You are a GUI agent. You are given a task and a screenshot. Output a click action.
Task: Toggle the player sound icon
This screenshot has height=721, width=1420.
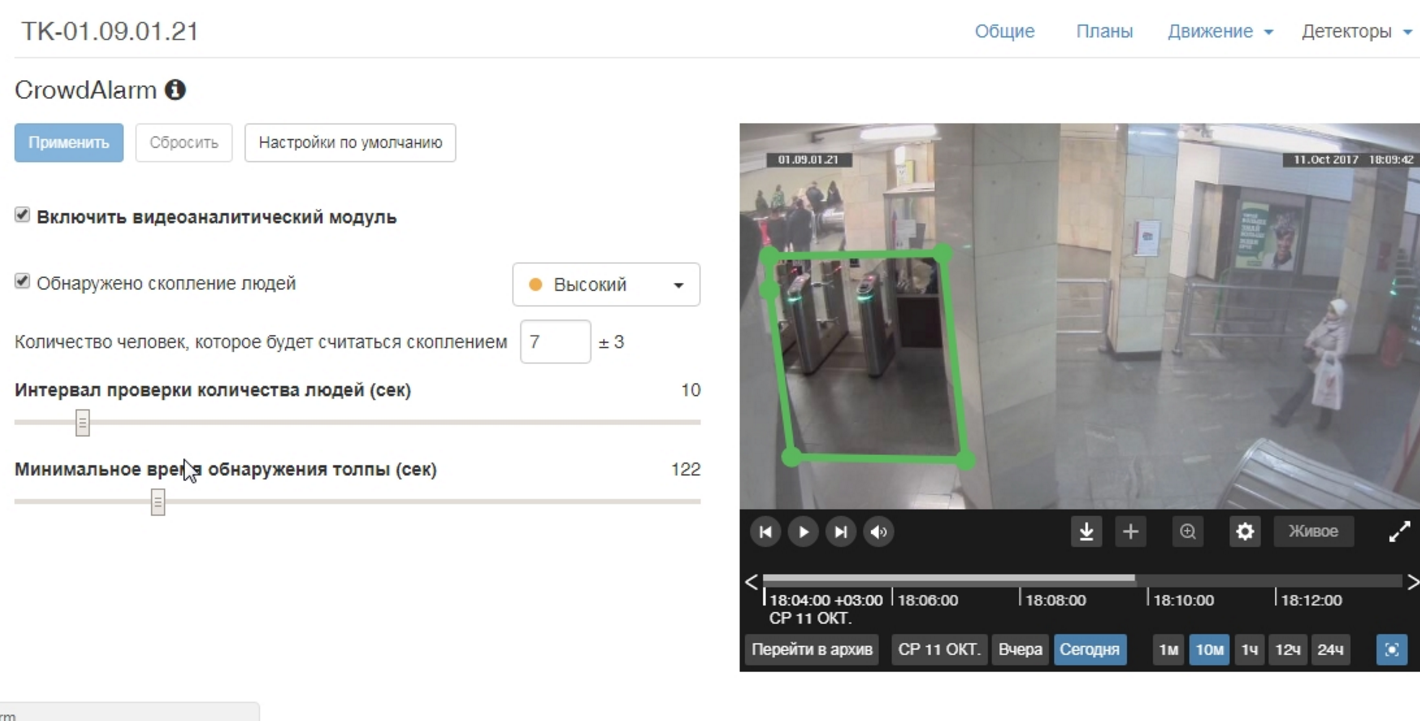coord(879,532)
